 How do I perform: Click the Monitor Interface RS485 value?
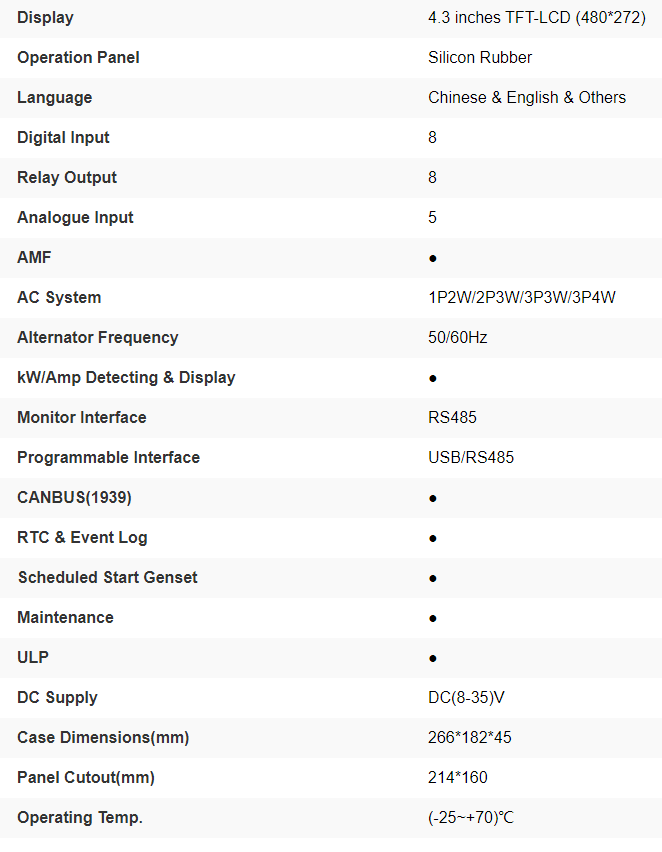point(453,417)
